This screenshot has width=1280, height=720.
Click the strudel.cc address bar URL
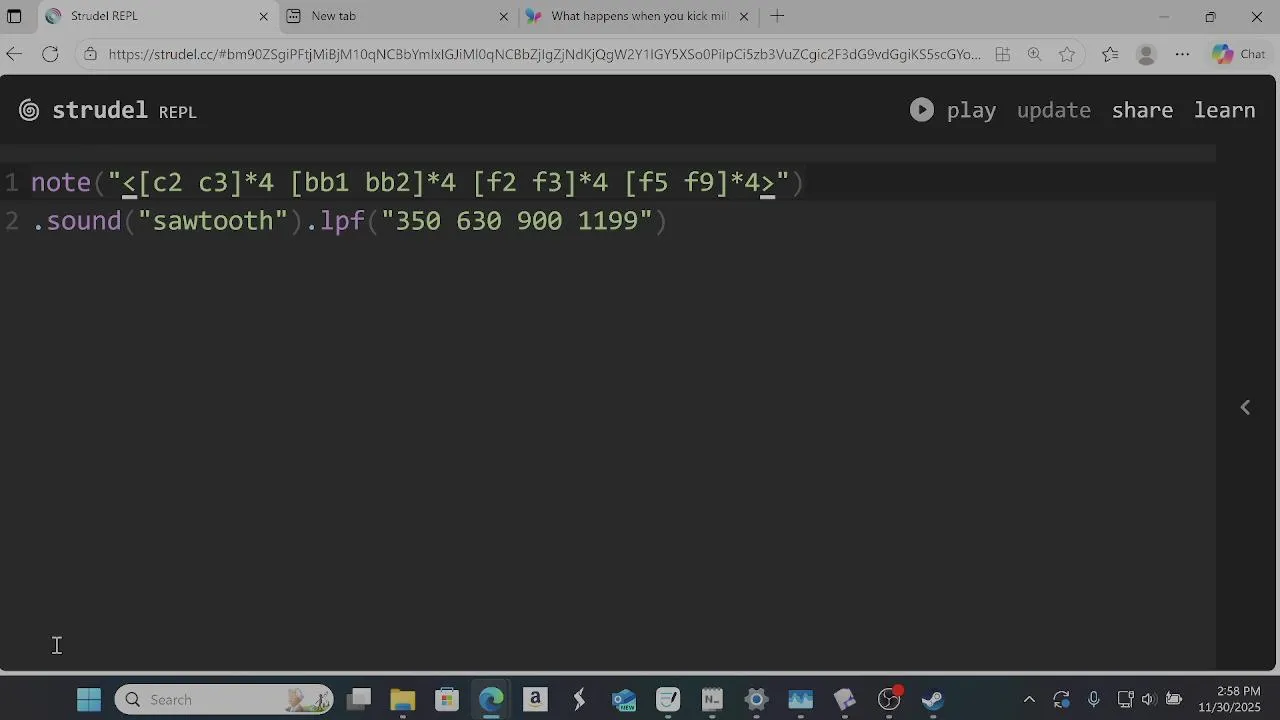[545, 55]
